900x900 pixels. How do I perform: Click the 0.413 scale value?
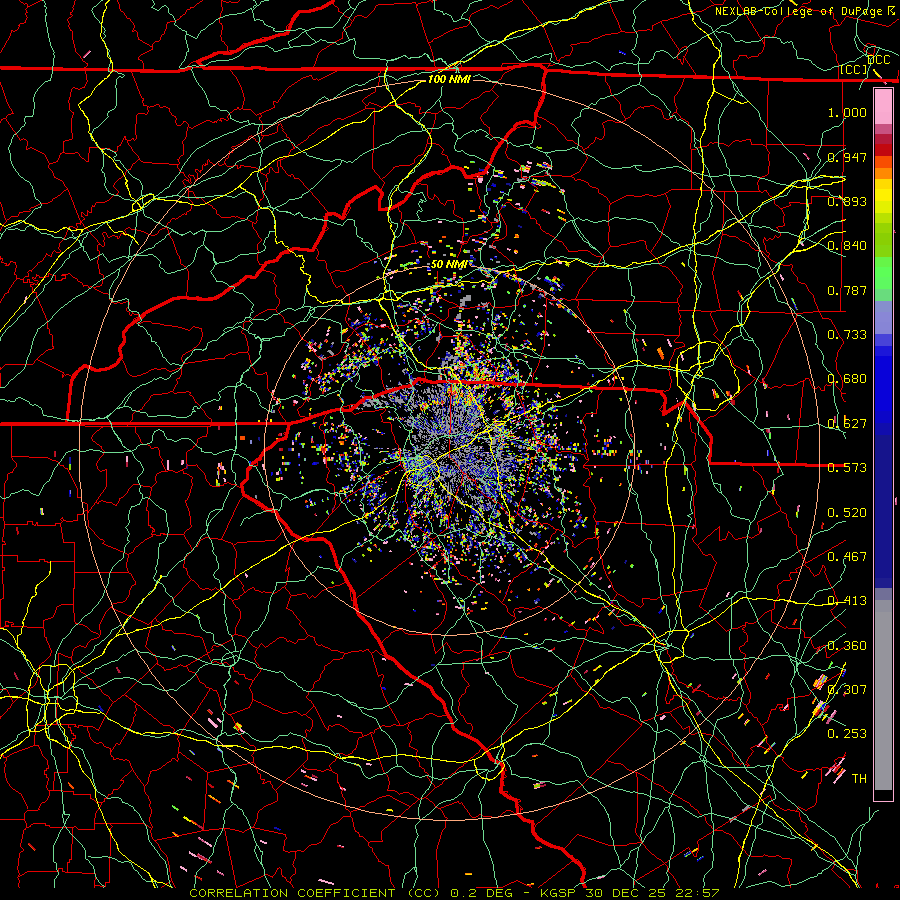(847, 600)
